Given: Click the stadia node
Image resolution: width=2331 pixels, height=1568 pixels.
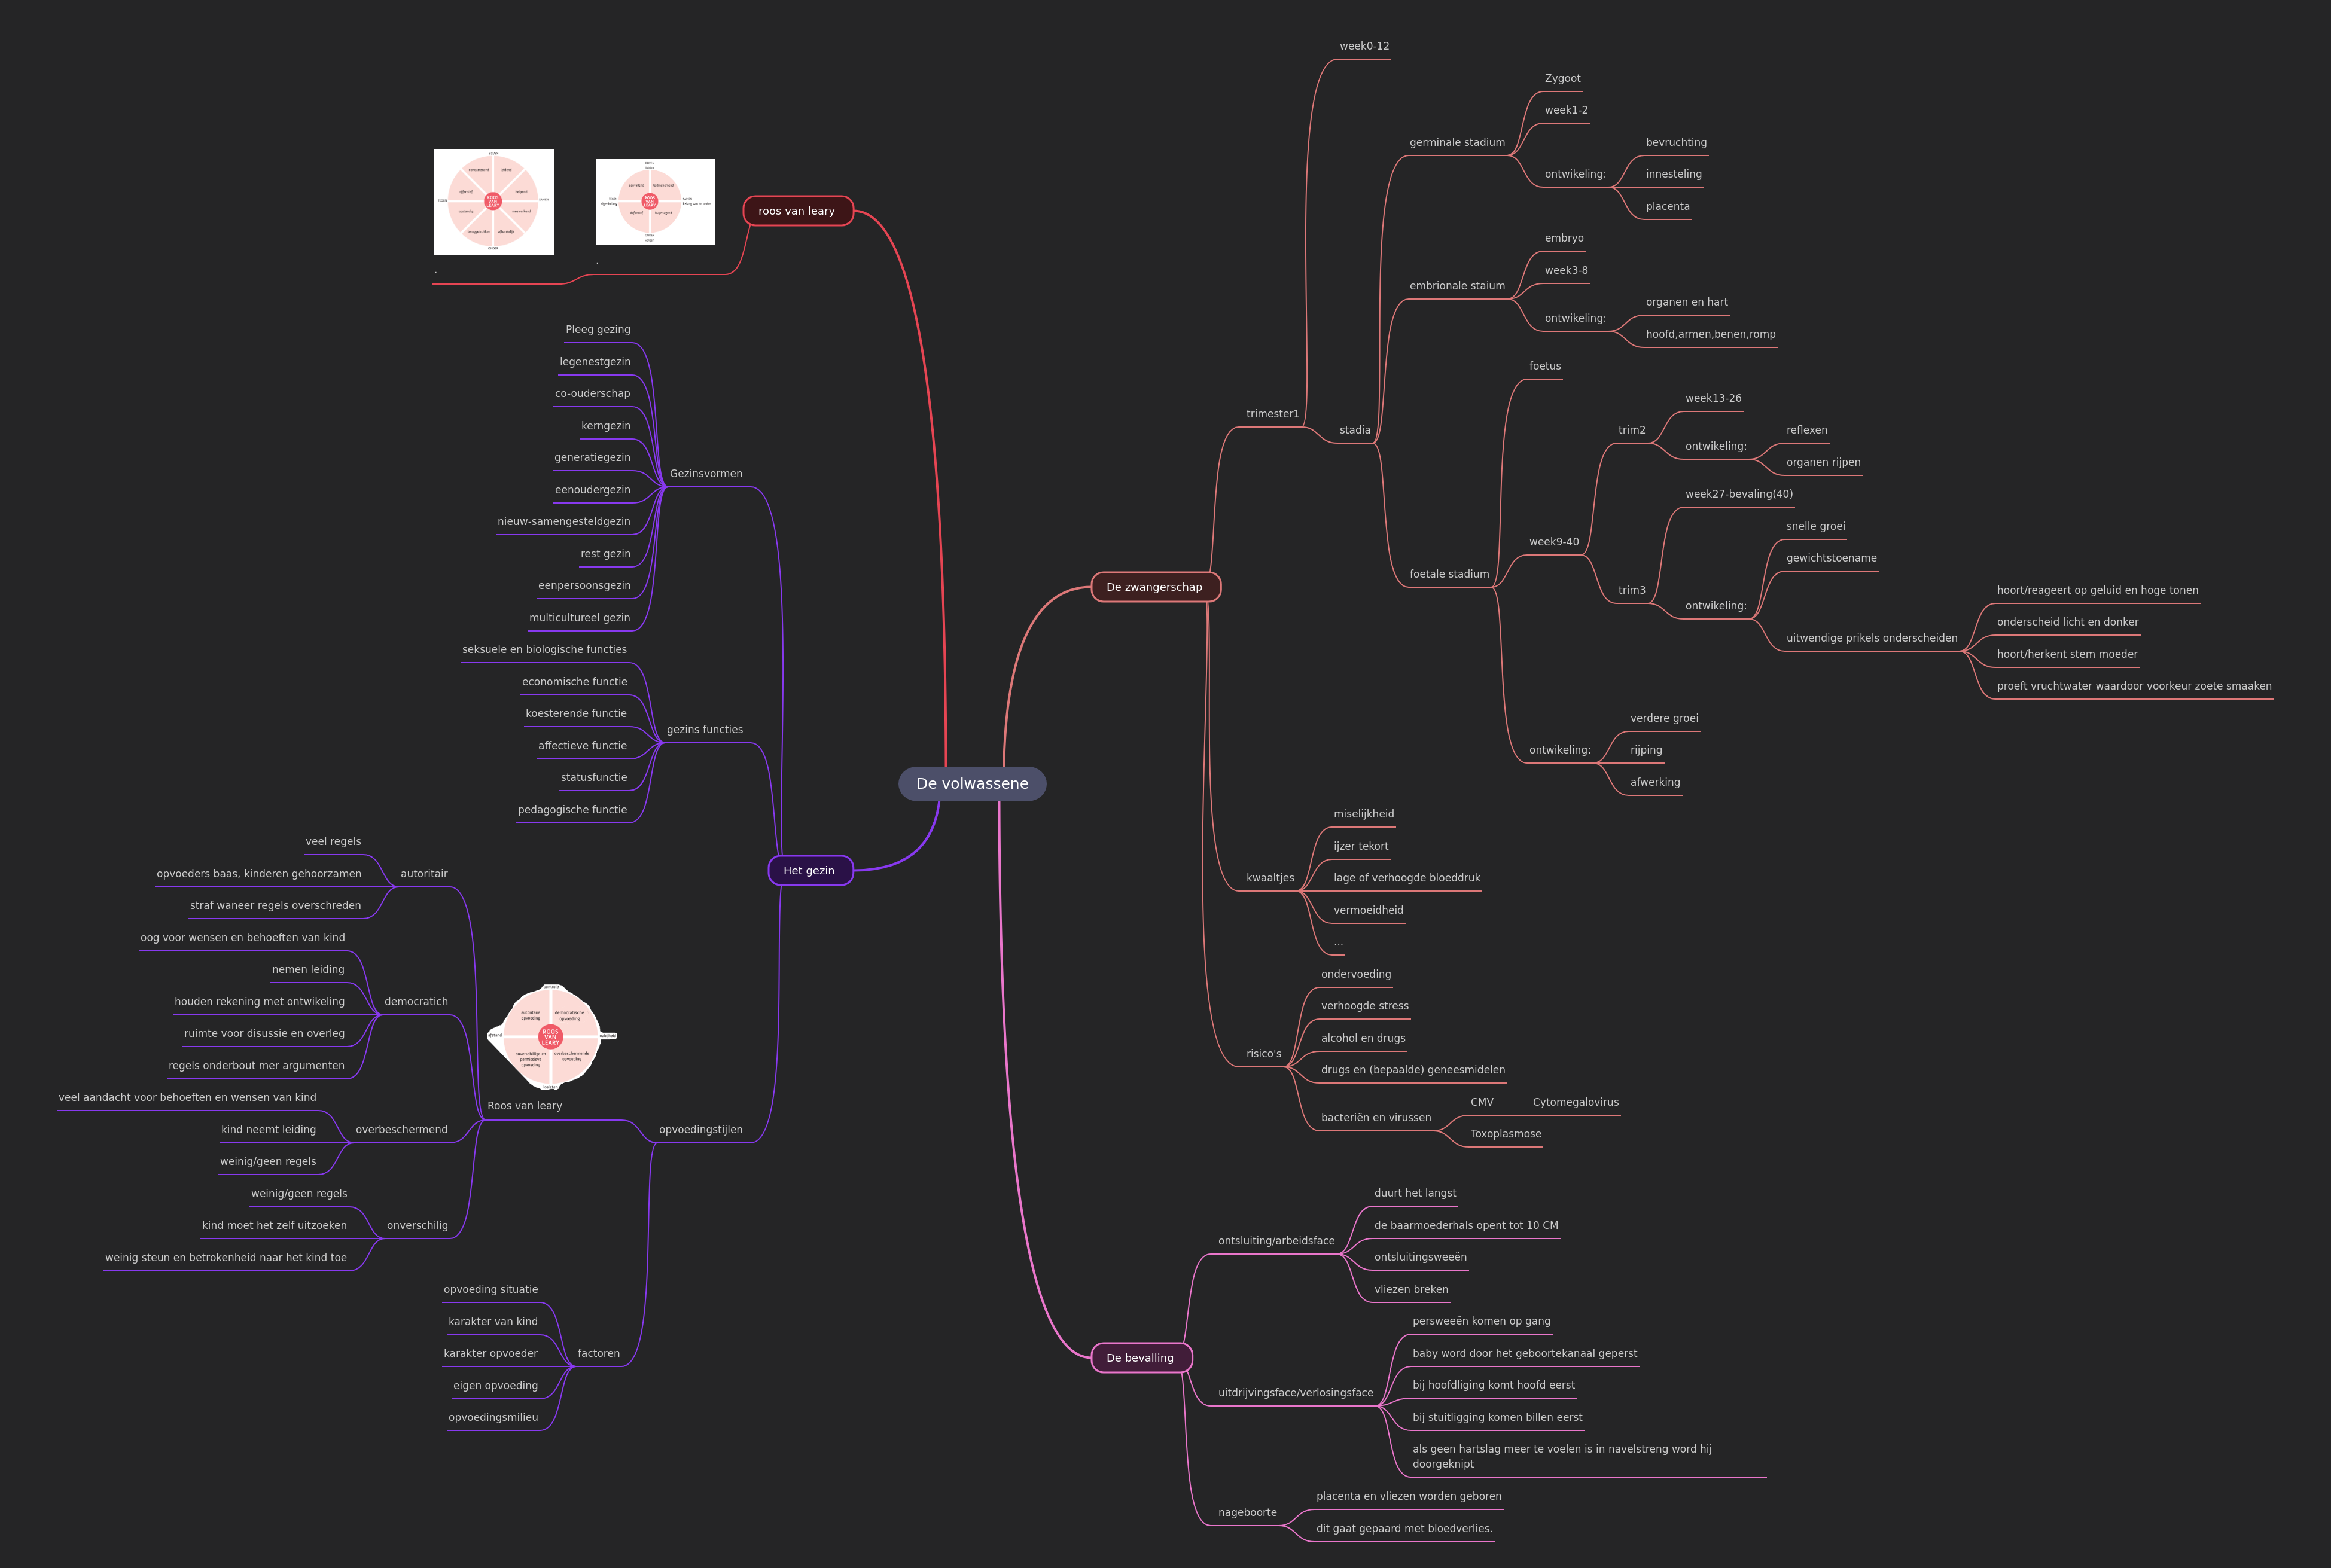Looking at the screenshot, I should tap(1355, 430).
